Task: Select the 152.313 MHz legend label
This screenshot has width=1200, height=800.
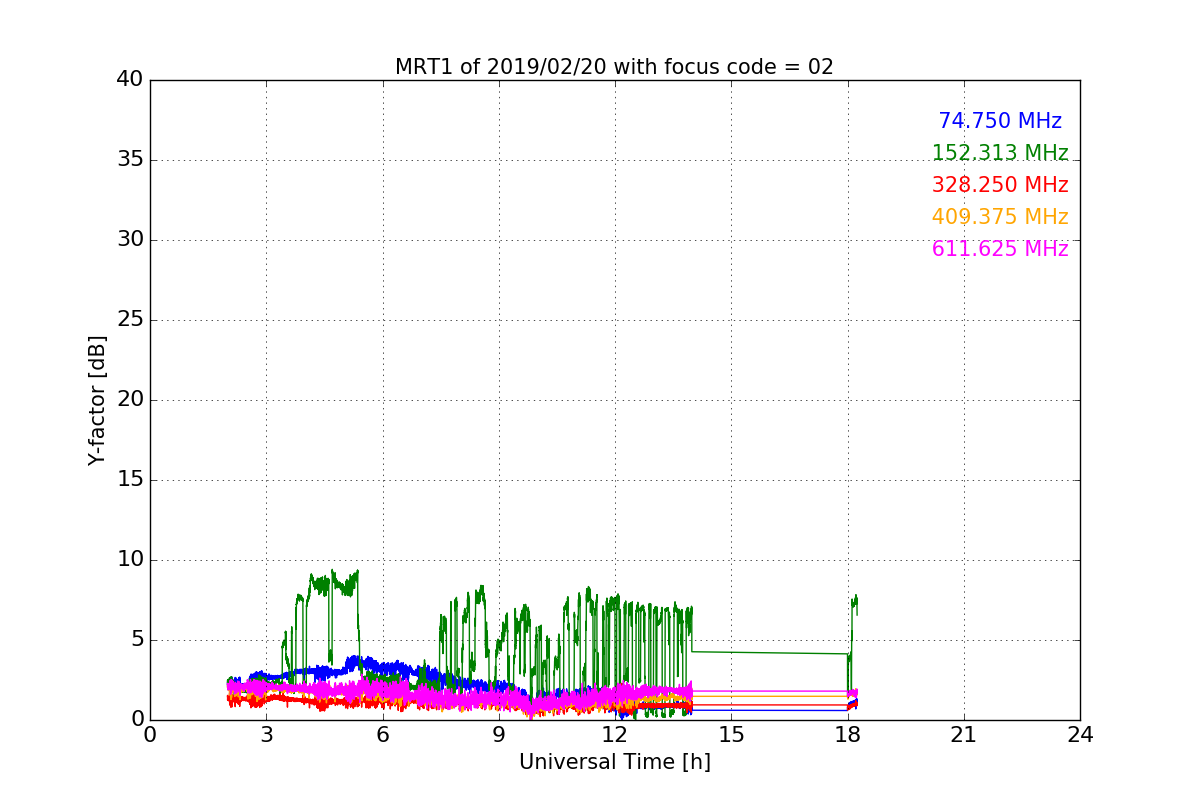Action: pos(1000,153)
